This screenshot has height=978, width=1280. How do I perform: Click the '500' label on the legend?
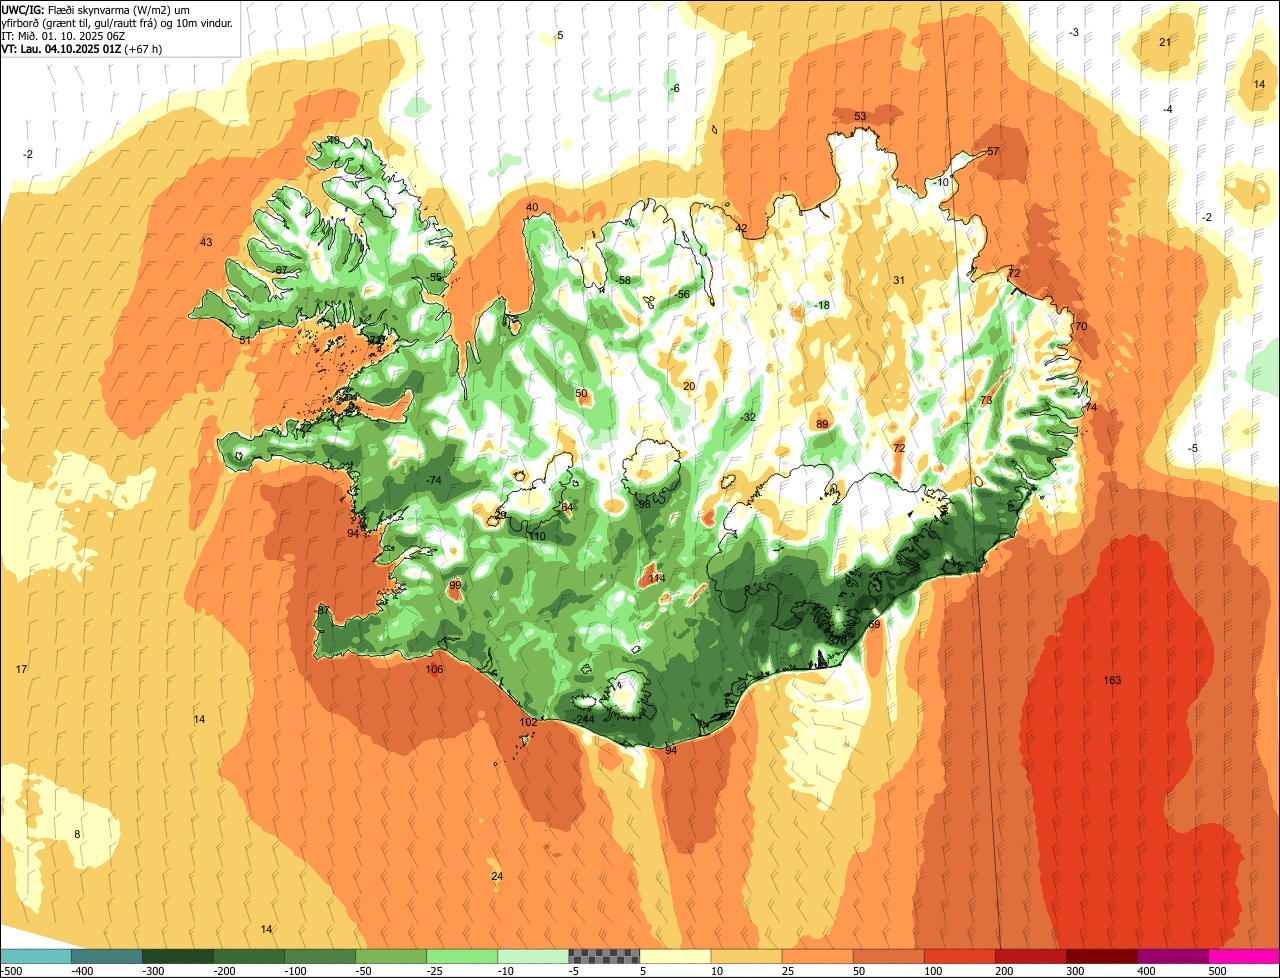click(1218, 971)
